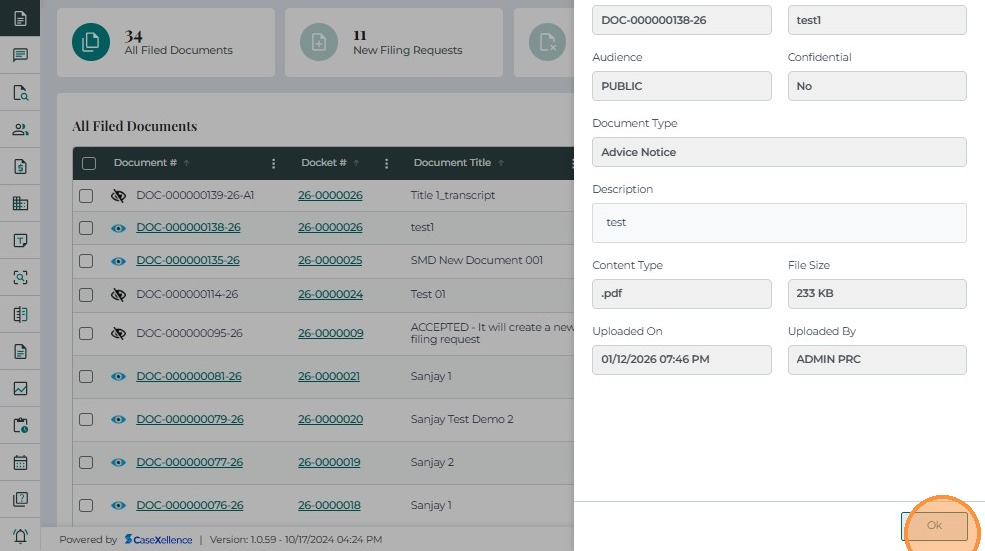Toggle eye icon beside DOC-000000138-26
This screenshot has width=985, height=551.
118,228
